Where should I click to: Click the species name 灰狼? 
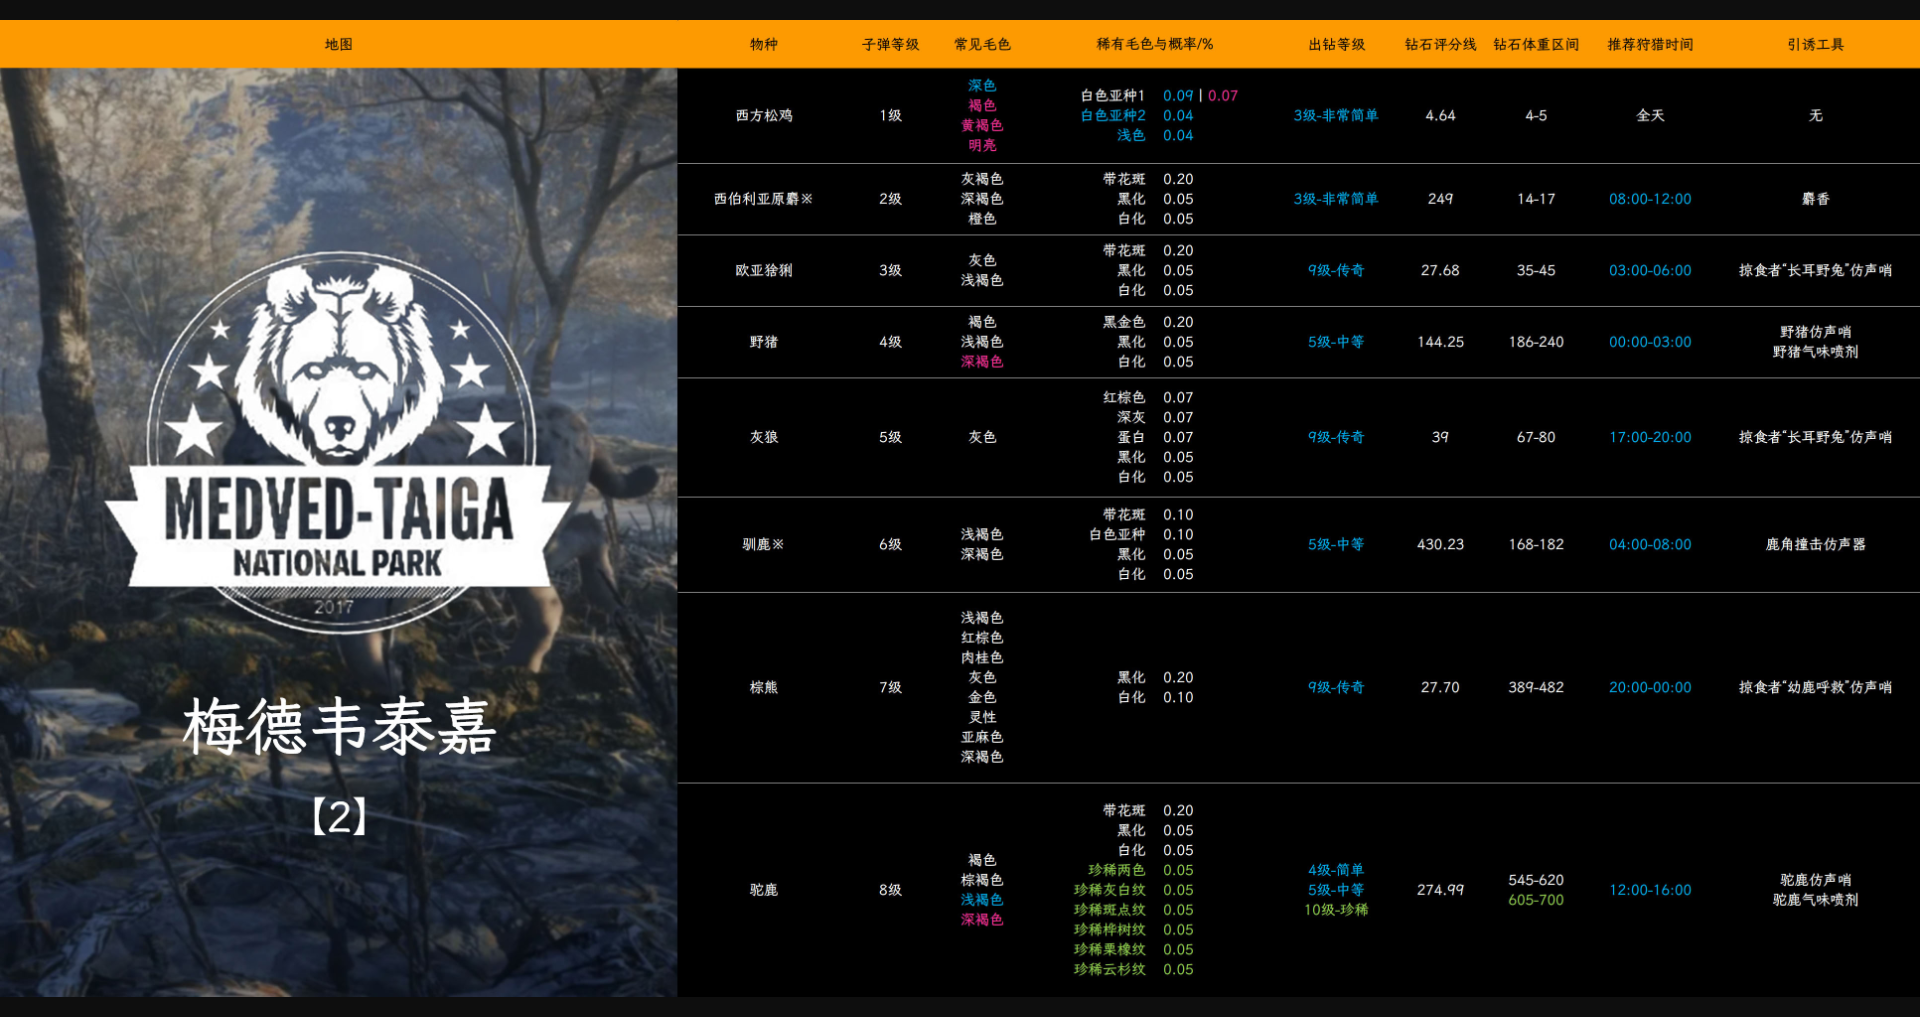click(764, 437)
